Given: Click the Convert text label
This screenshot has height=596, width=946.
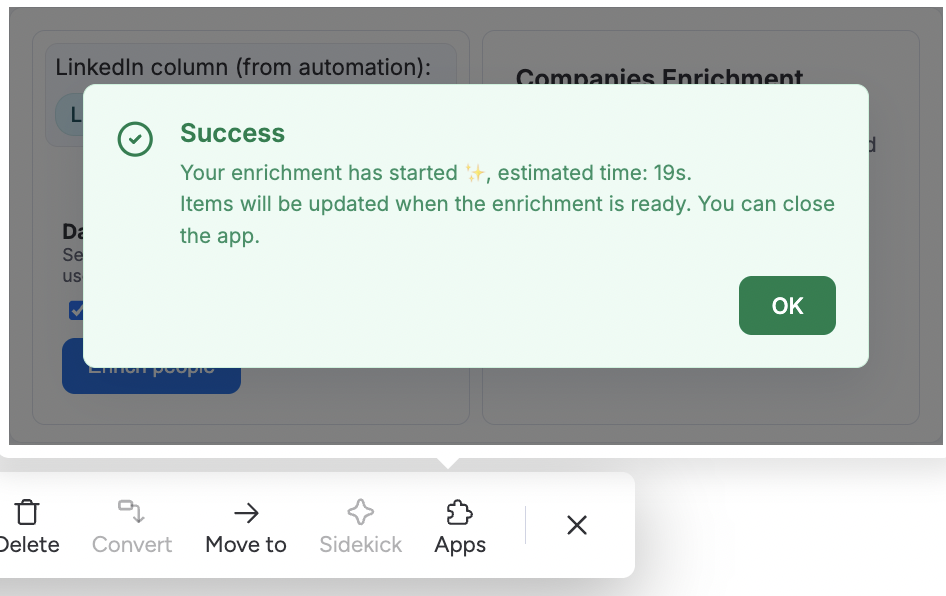Looking at the screenshot, I should coord(132,545).
